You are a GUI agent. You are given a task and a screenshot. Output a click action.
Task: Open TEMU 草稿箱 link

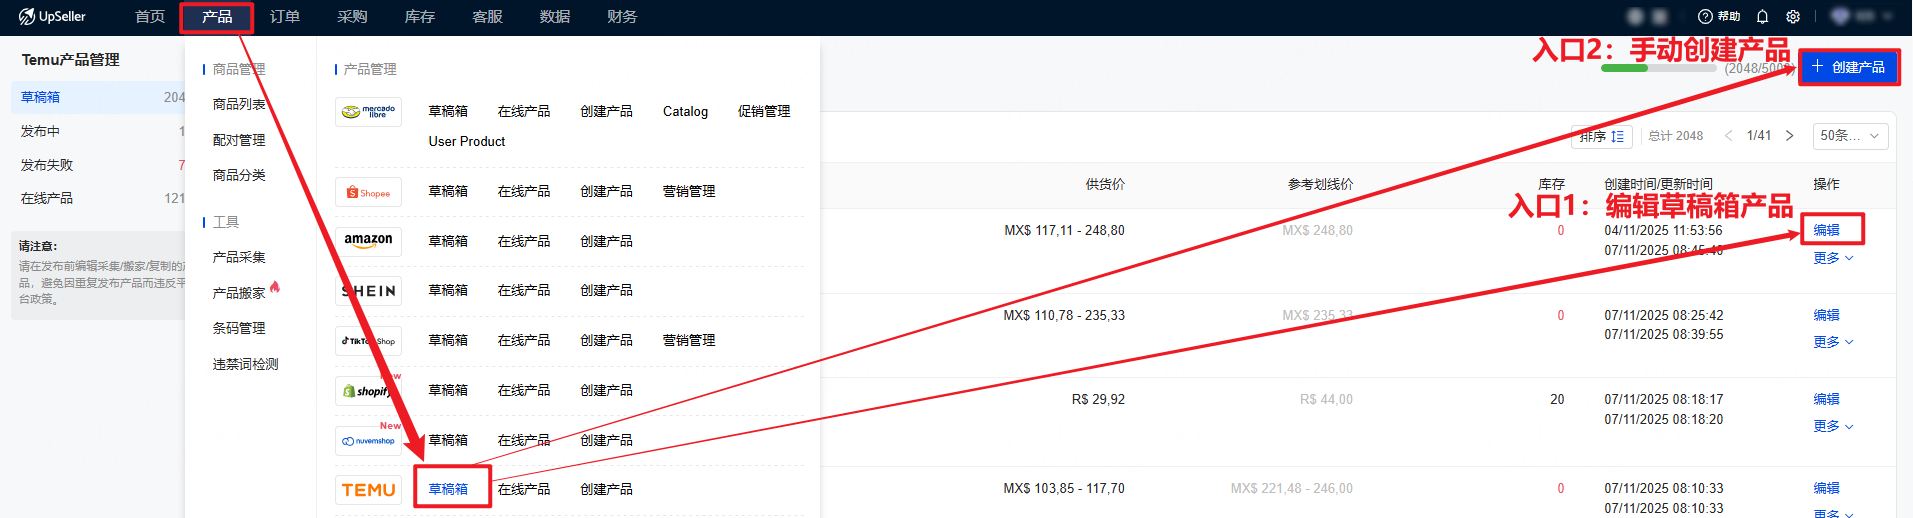click(448, 489)
